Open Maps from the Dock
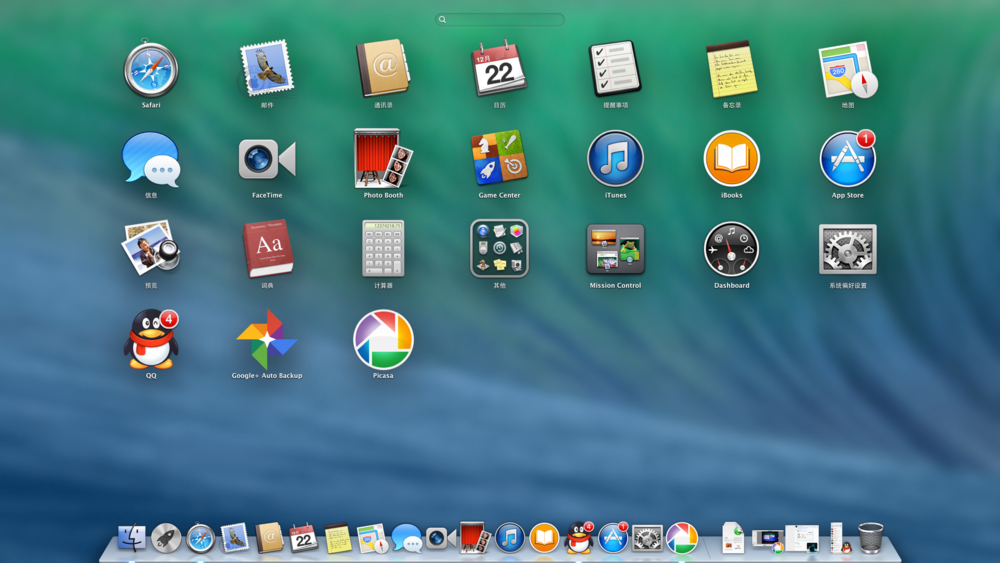This screenshot has height=563, width=1000. (372, 538)
